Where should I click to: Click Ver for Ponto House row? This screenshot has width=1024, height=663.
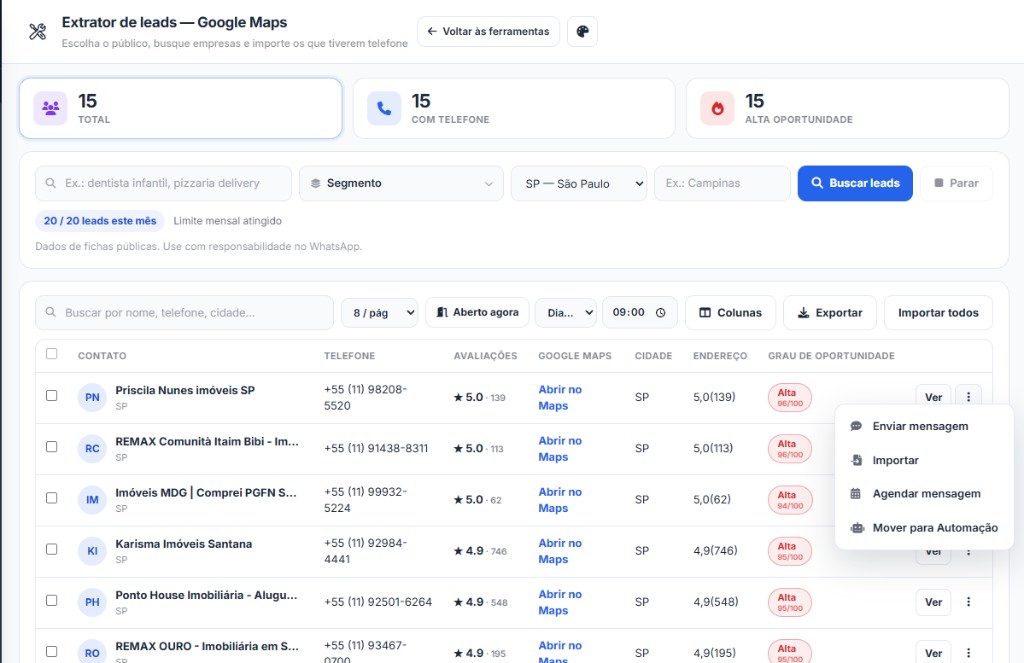[x=933, y=602]
